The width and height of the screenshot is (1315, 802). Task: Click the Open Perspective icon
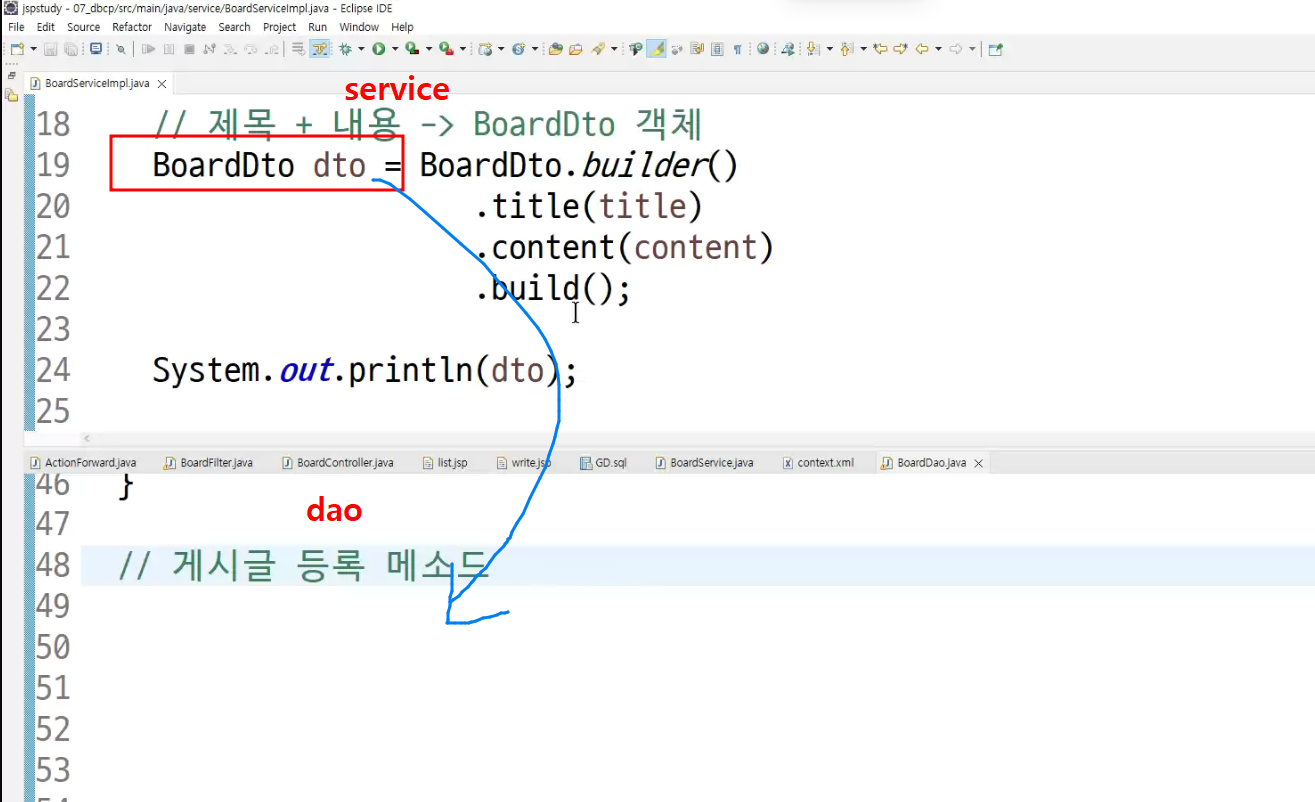coord(995,48)
